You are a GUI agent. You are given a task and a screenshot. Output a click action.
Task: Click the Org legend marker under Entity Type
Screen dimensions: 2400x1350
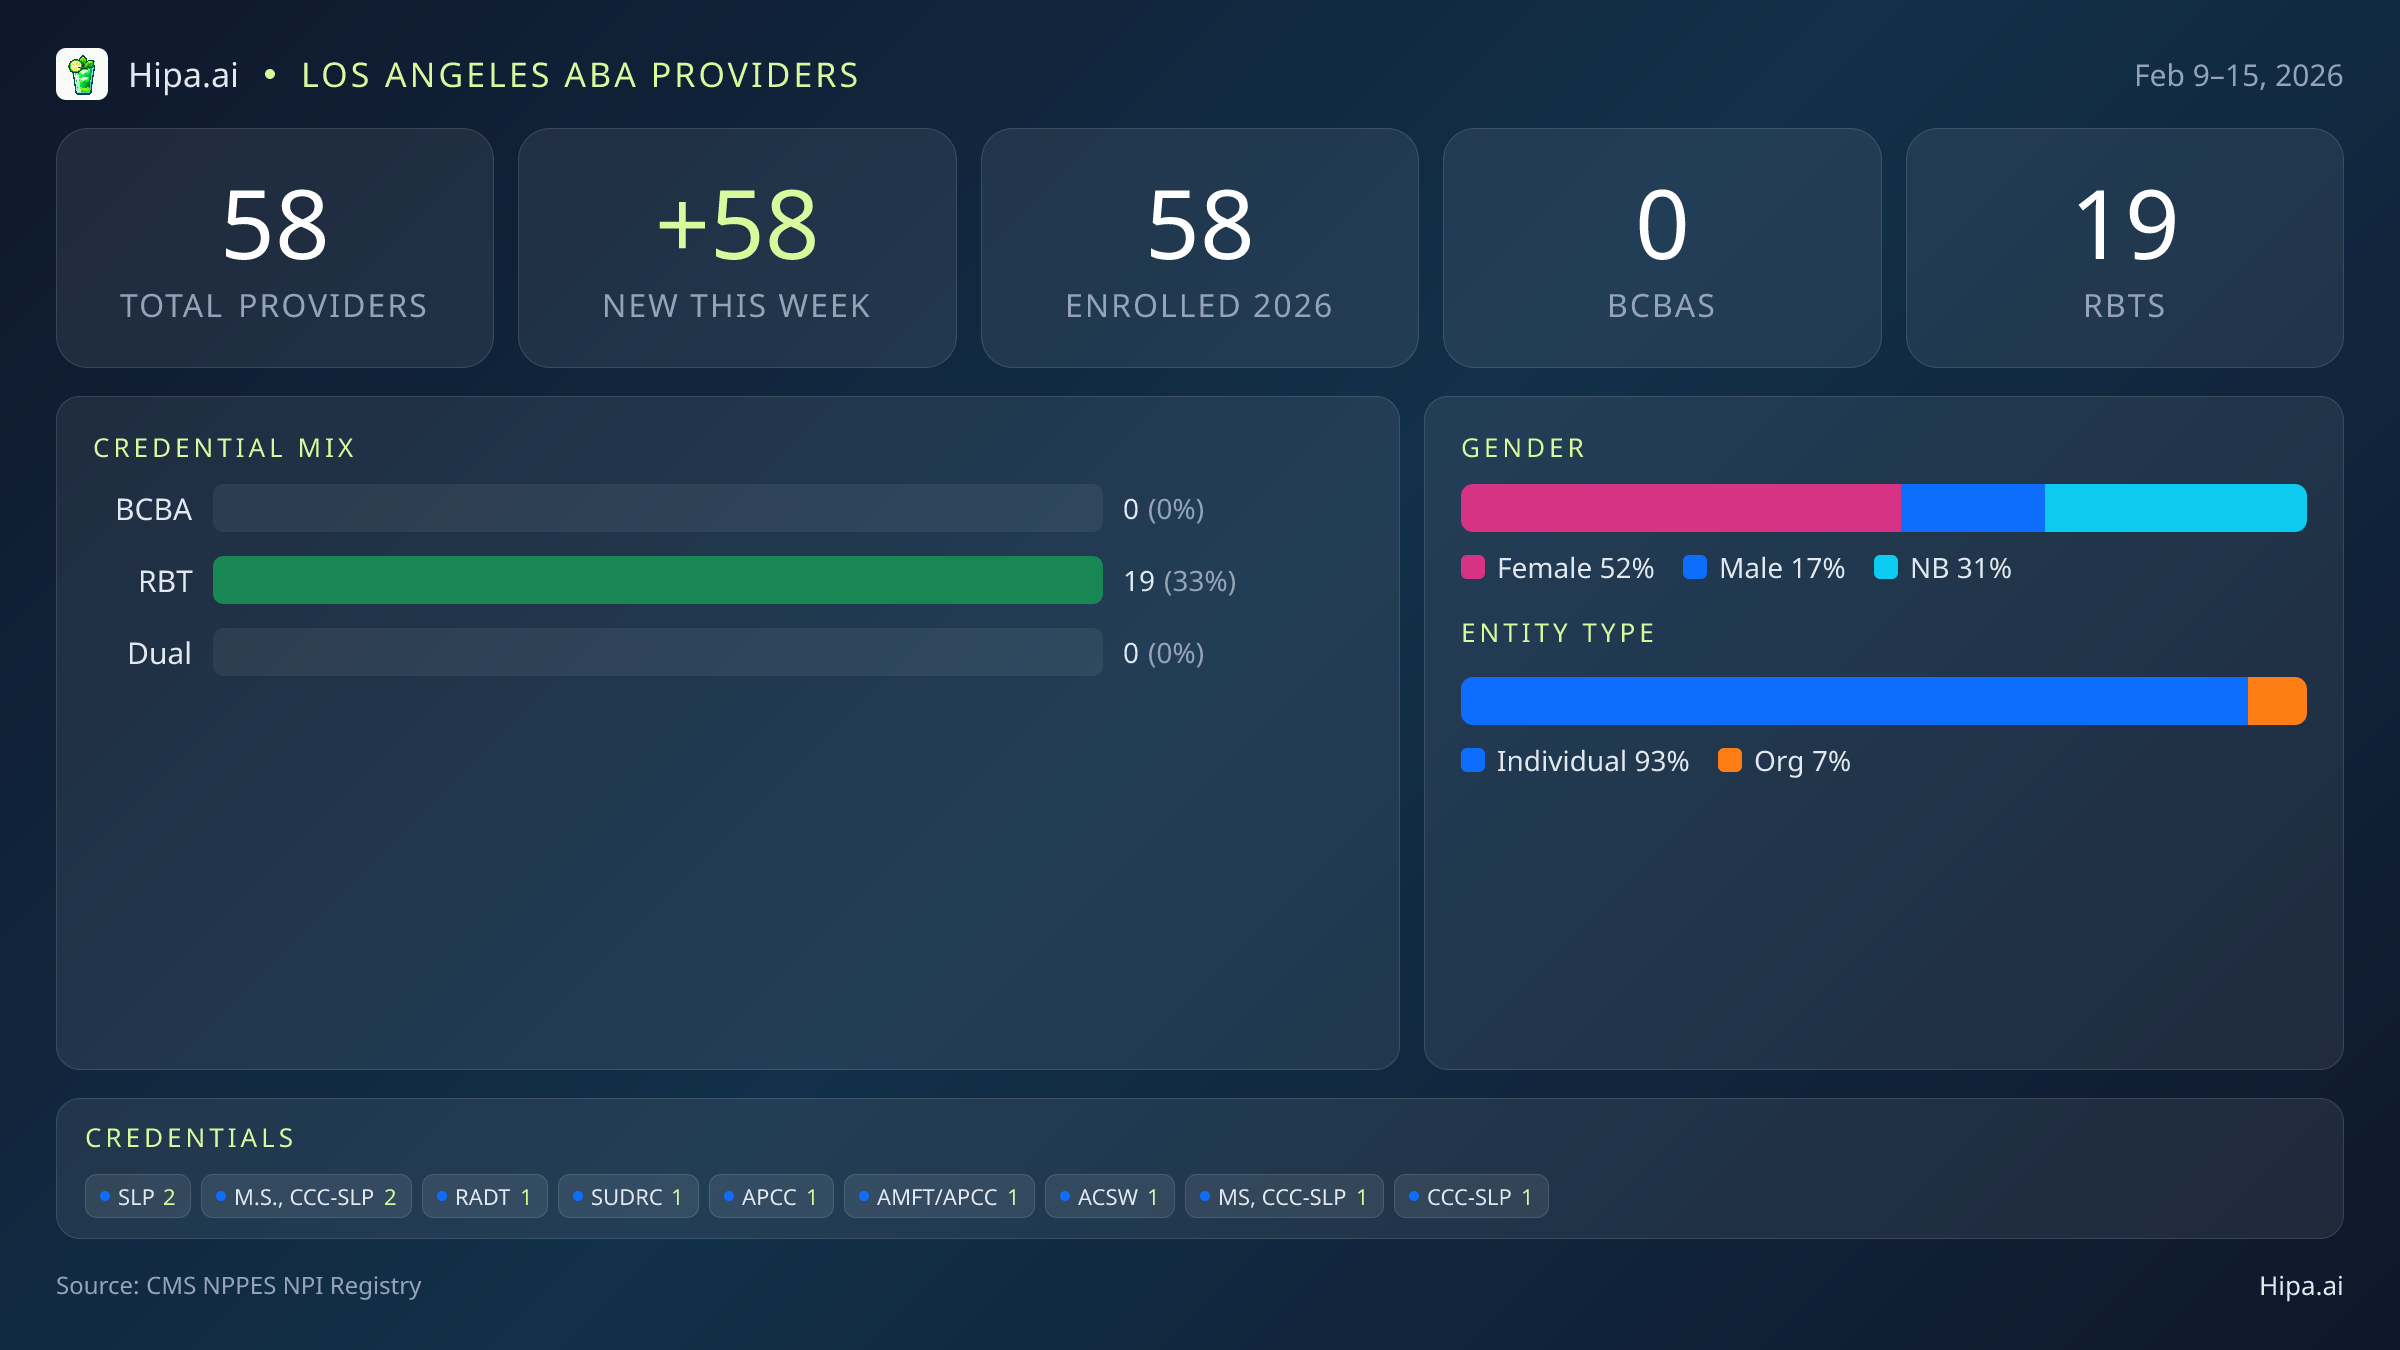point(1730,761)
